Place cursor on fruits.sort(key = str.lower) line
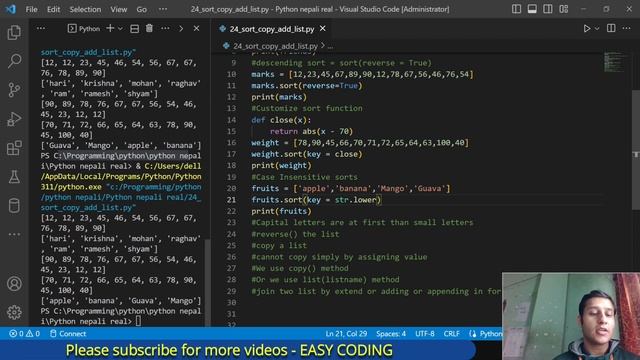 click(316, 200)
